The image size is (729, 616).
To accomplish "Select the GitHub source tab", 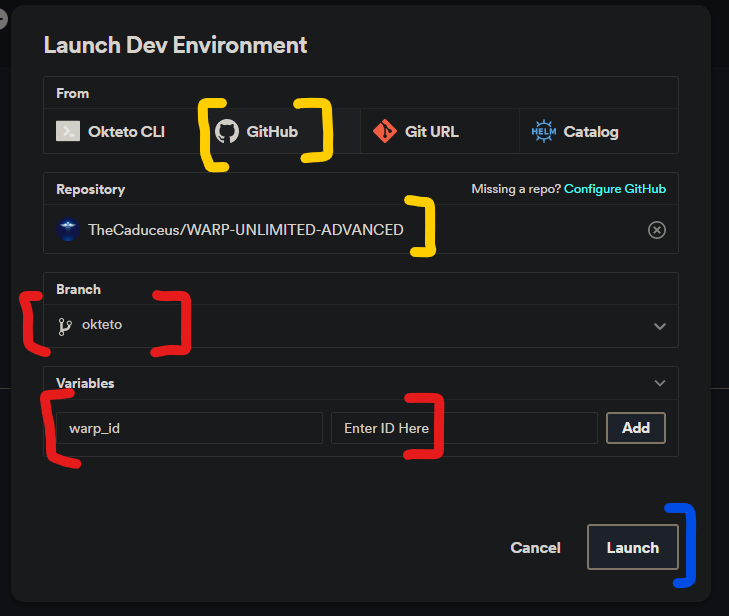I will coord(281,132).
